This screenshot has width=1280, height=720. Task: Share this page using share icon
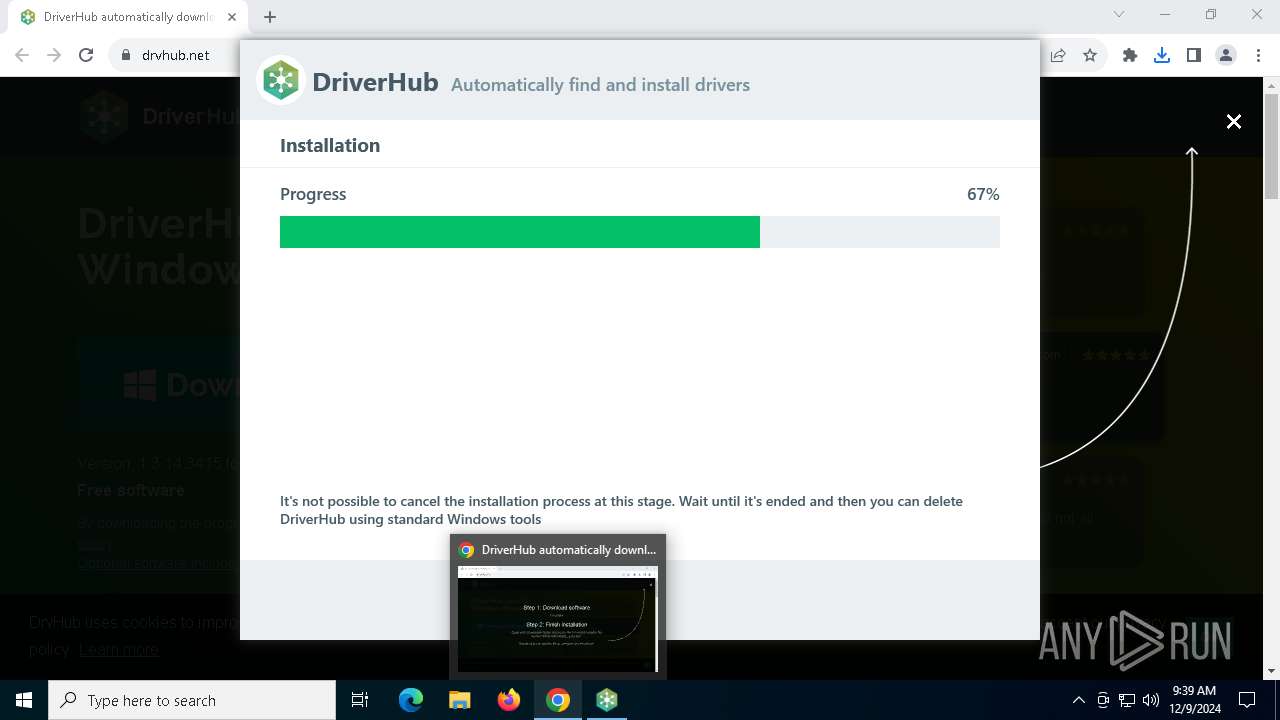pos(1058,55)
